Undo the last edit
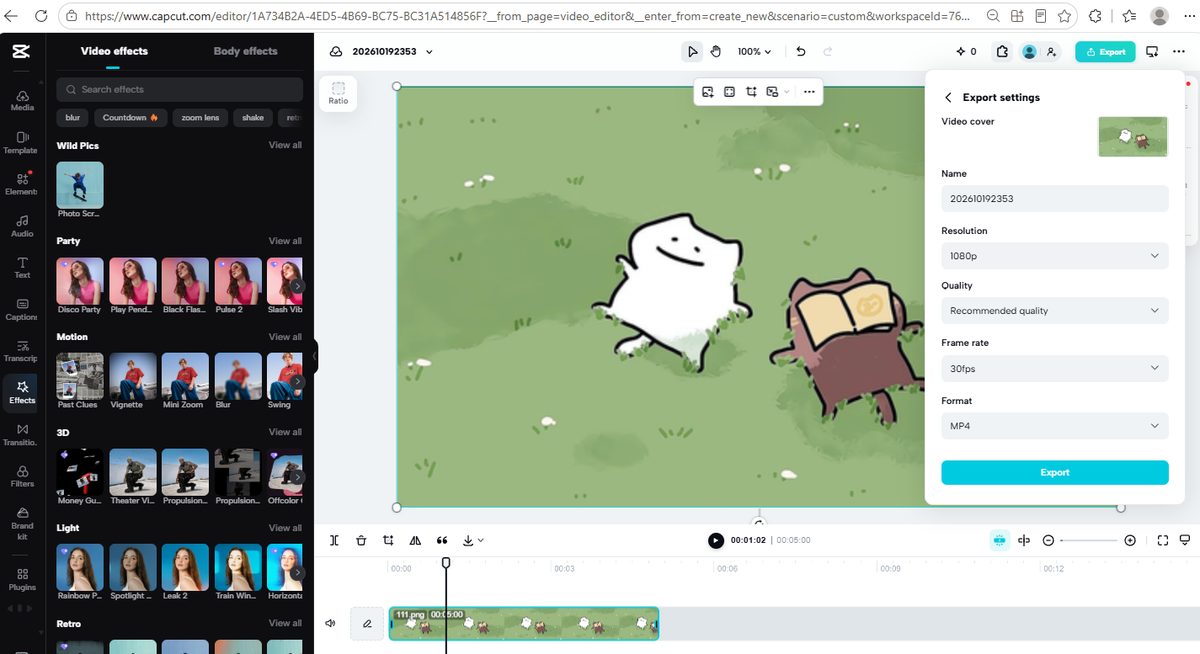 [801, 51]
